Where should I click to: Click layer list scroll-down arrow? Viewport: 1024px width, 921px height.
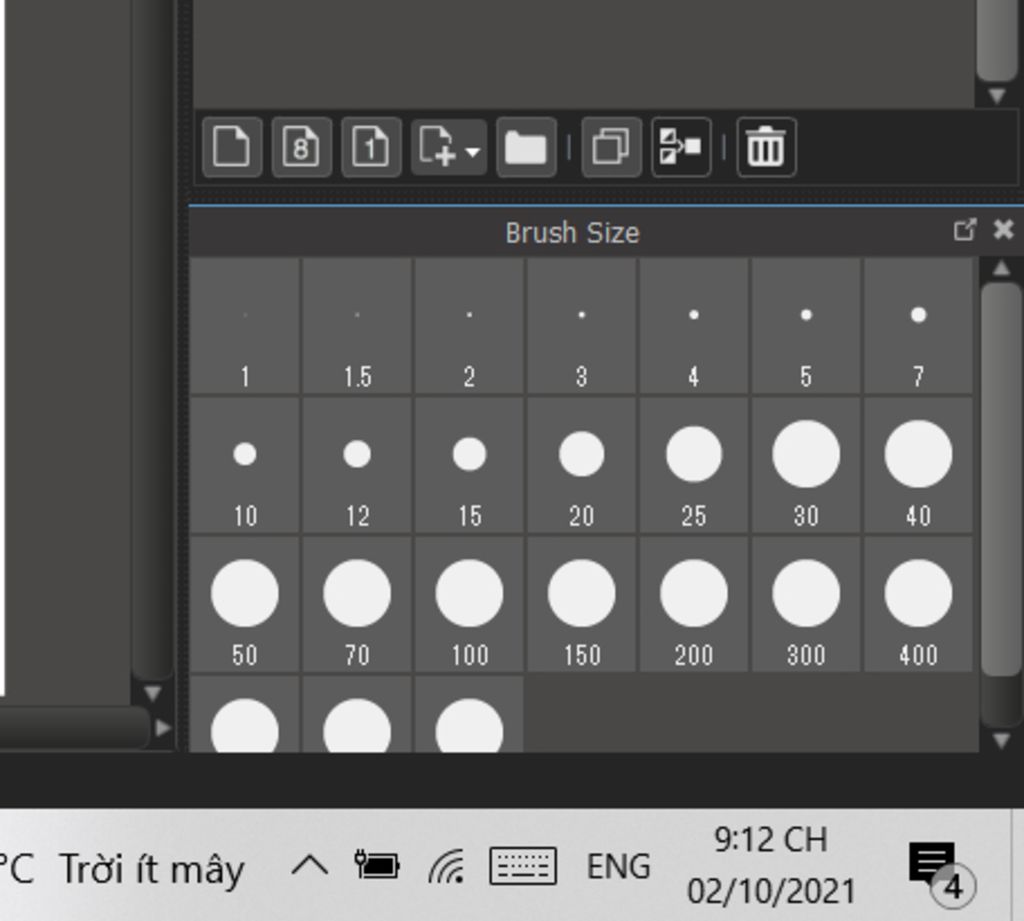pyautogui.click(x=997, y=97)
